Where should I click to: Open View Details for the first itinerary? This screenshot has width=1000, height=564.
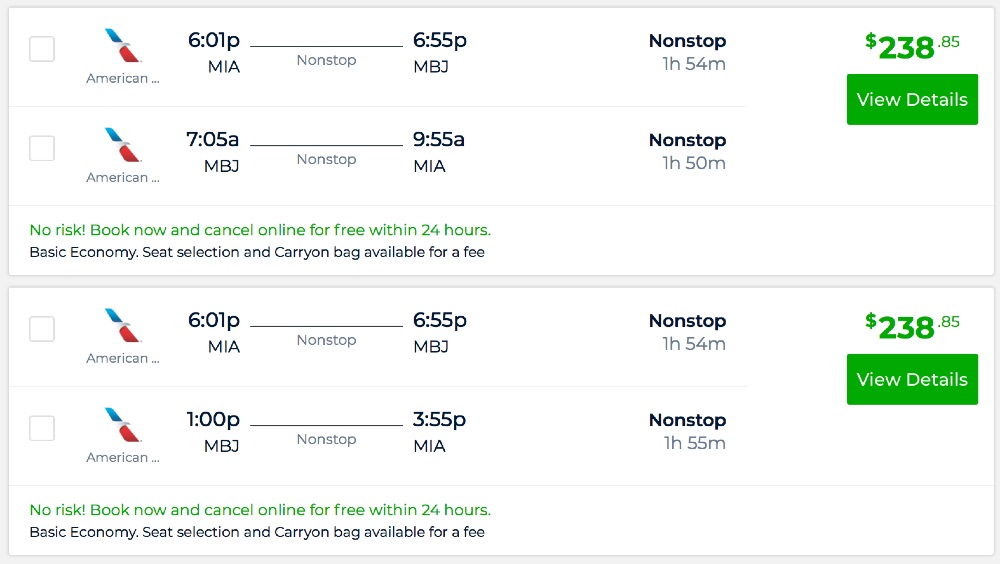(x=912, y=100)
